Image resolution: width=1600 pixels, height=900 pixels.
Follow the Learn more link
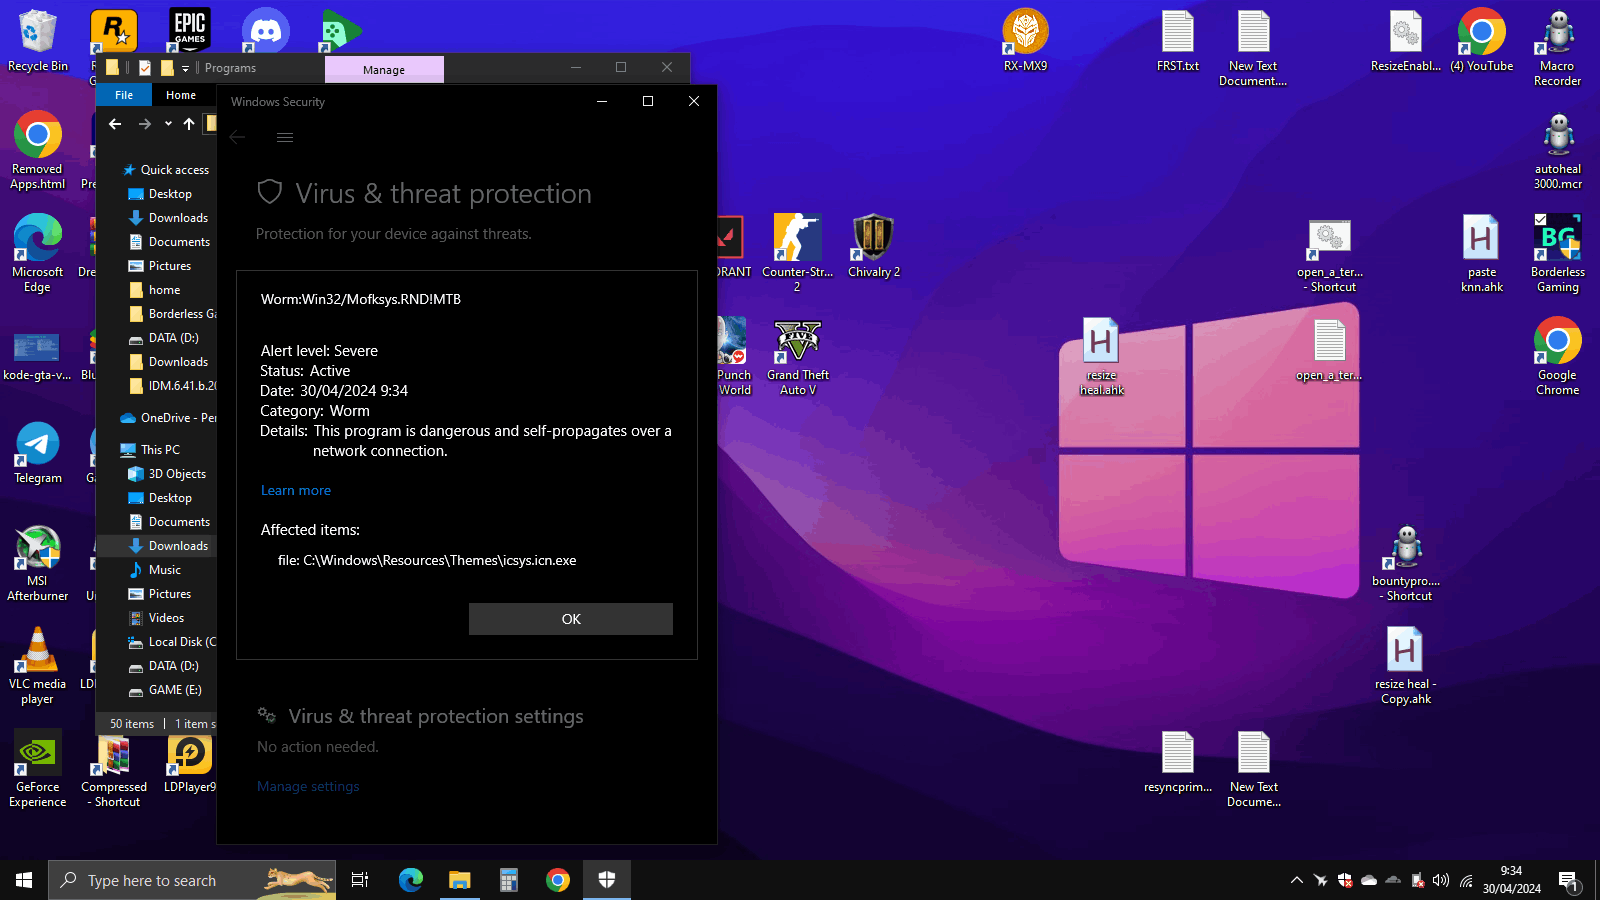pyautogui.click(x=296, y=490)
